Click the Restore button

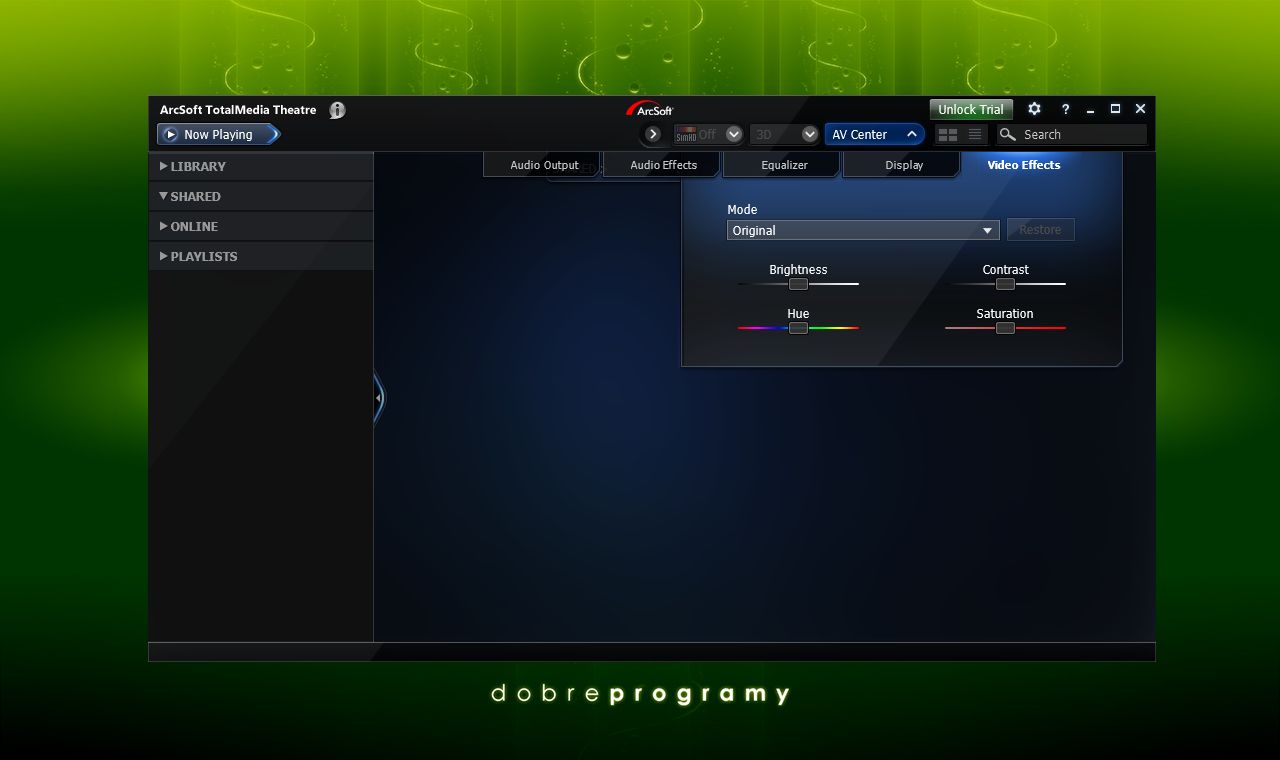(1040, 230)
